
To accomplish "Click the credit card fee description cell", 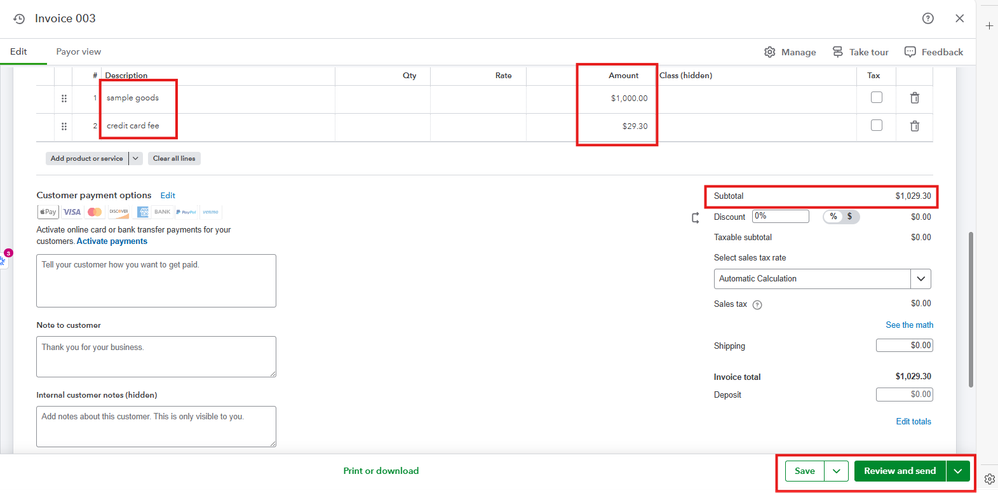I will tap(218, 127).
